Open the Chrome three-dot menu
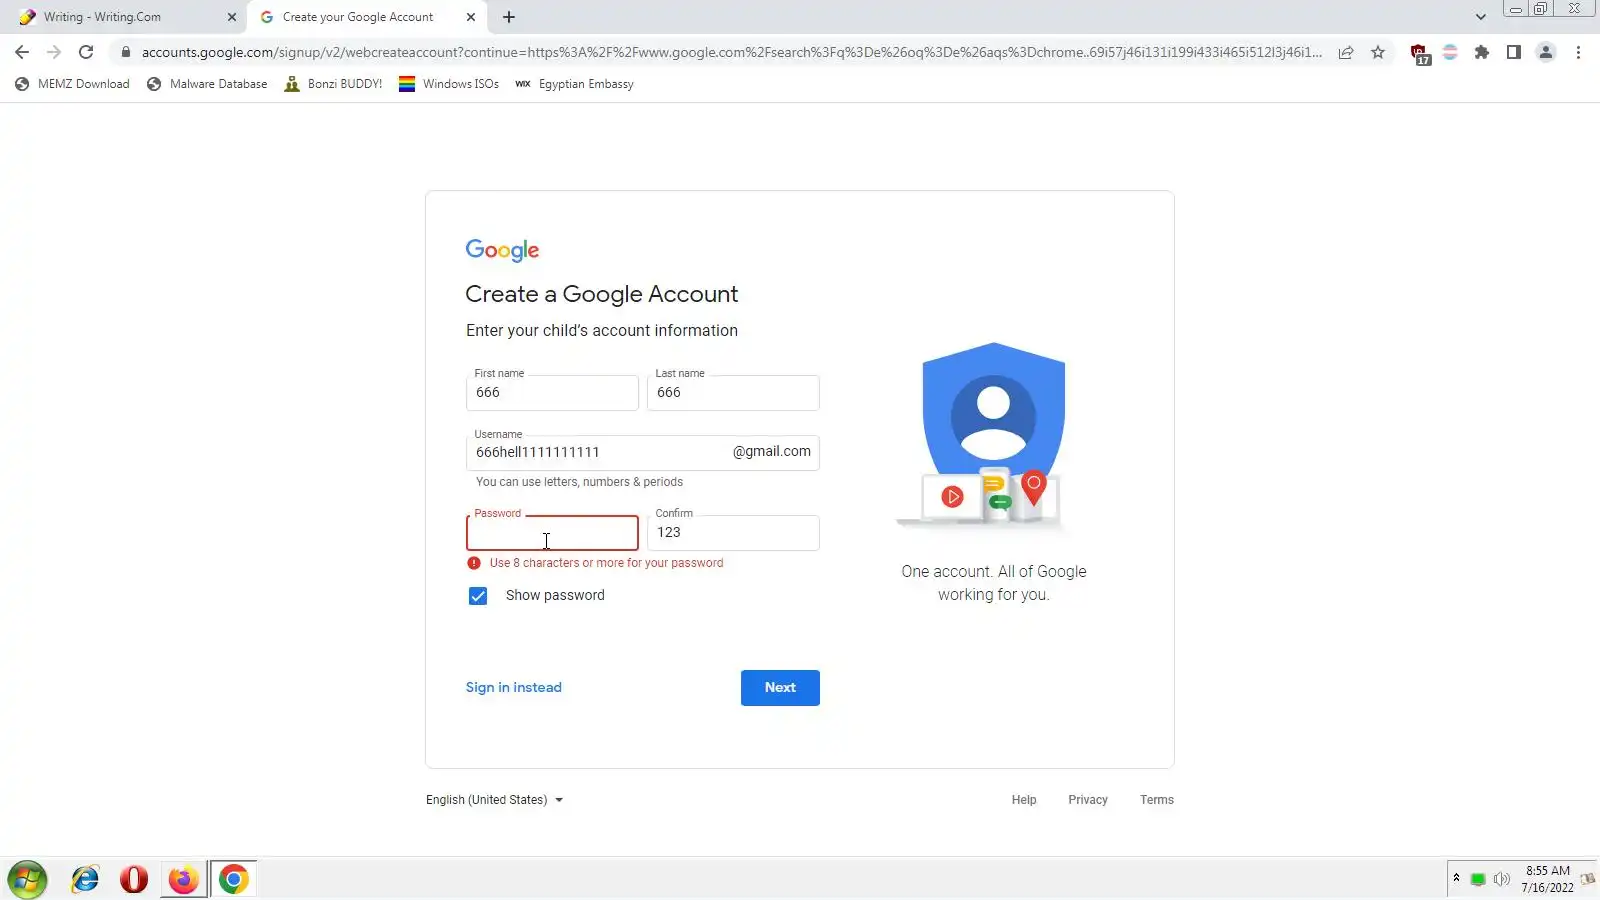Screen dimensions: 1600x900 [1578, 52]
